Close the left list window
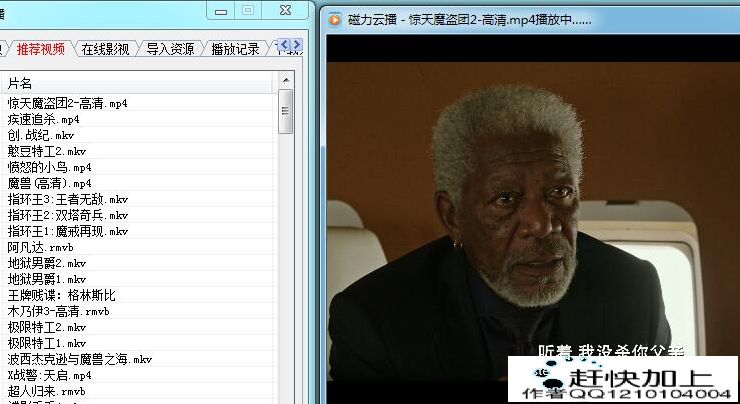740x404 pixels. [x=286, y=10]
